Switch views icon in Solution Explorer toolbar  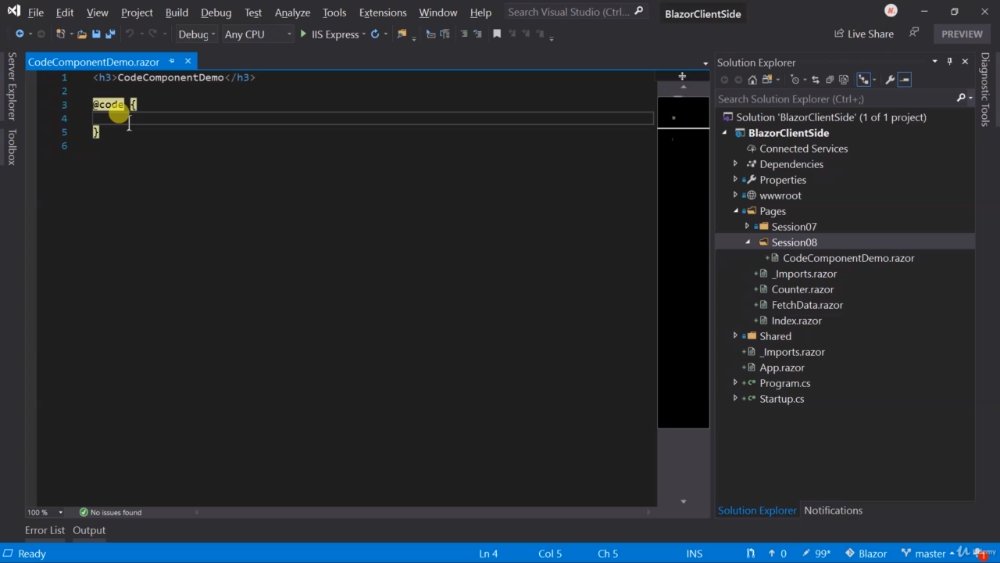pos(767,80)
